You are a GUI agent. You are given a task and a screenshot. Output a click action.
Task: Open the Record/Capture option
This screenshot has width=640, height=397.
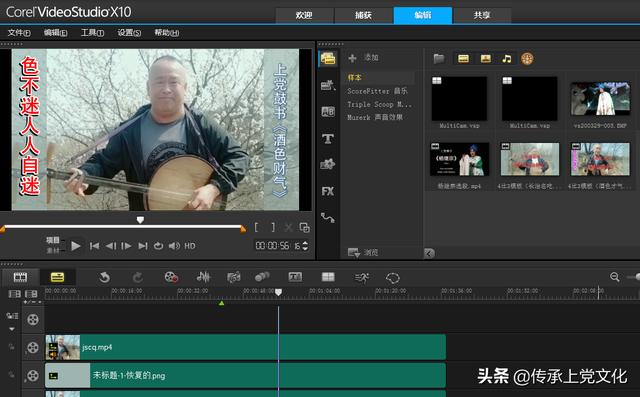171,277
